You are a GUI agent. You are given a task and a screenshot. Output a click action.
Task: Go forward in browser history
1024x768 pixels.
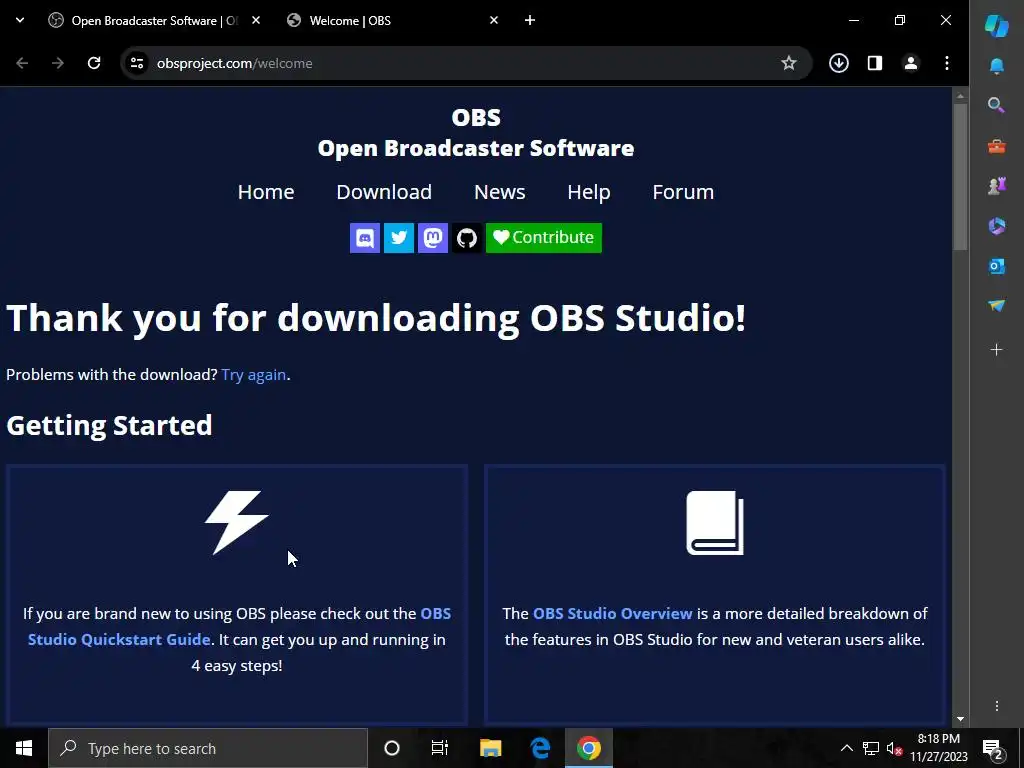tap(58, 63)
